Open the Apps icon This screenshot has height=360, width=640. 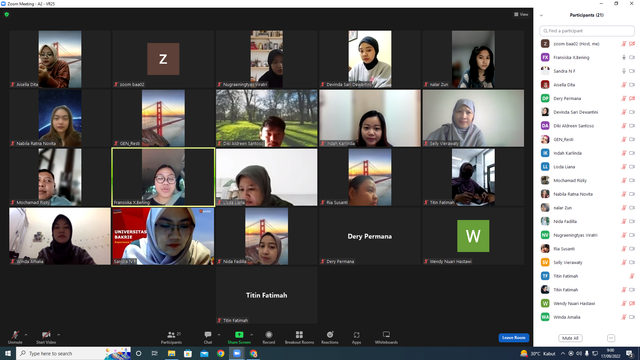coord(356,335)
